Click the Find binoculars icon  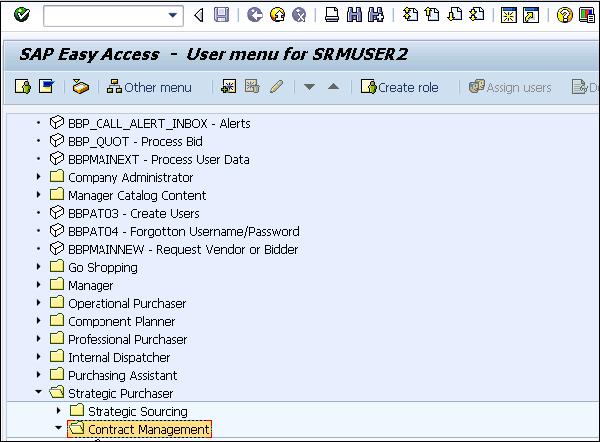tap(354, 15)
